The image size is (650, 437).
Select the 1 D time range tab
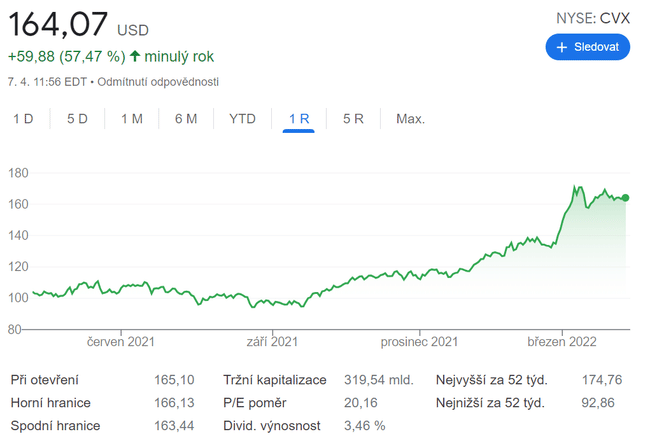coord(23,119)
